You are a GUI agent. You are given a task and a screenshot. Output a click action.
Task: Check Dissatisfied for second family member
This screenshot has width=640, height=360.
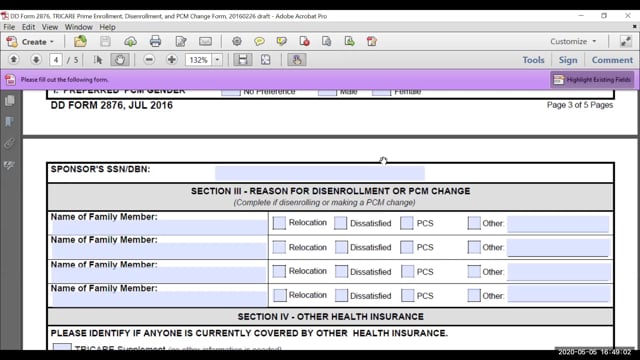tap(341, 247)
